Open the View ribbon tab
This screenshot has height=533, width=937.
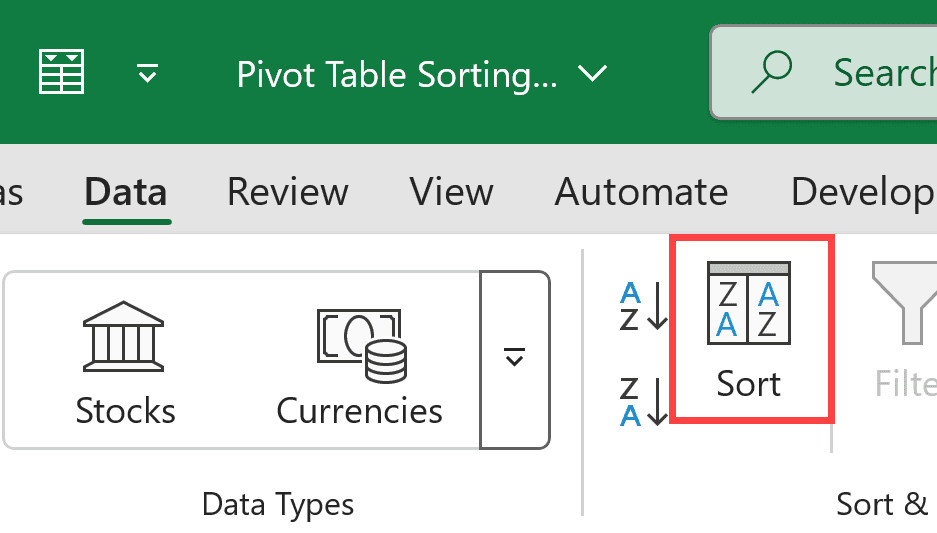click(x=452, y=191)
